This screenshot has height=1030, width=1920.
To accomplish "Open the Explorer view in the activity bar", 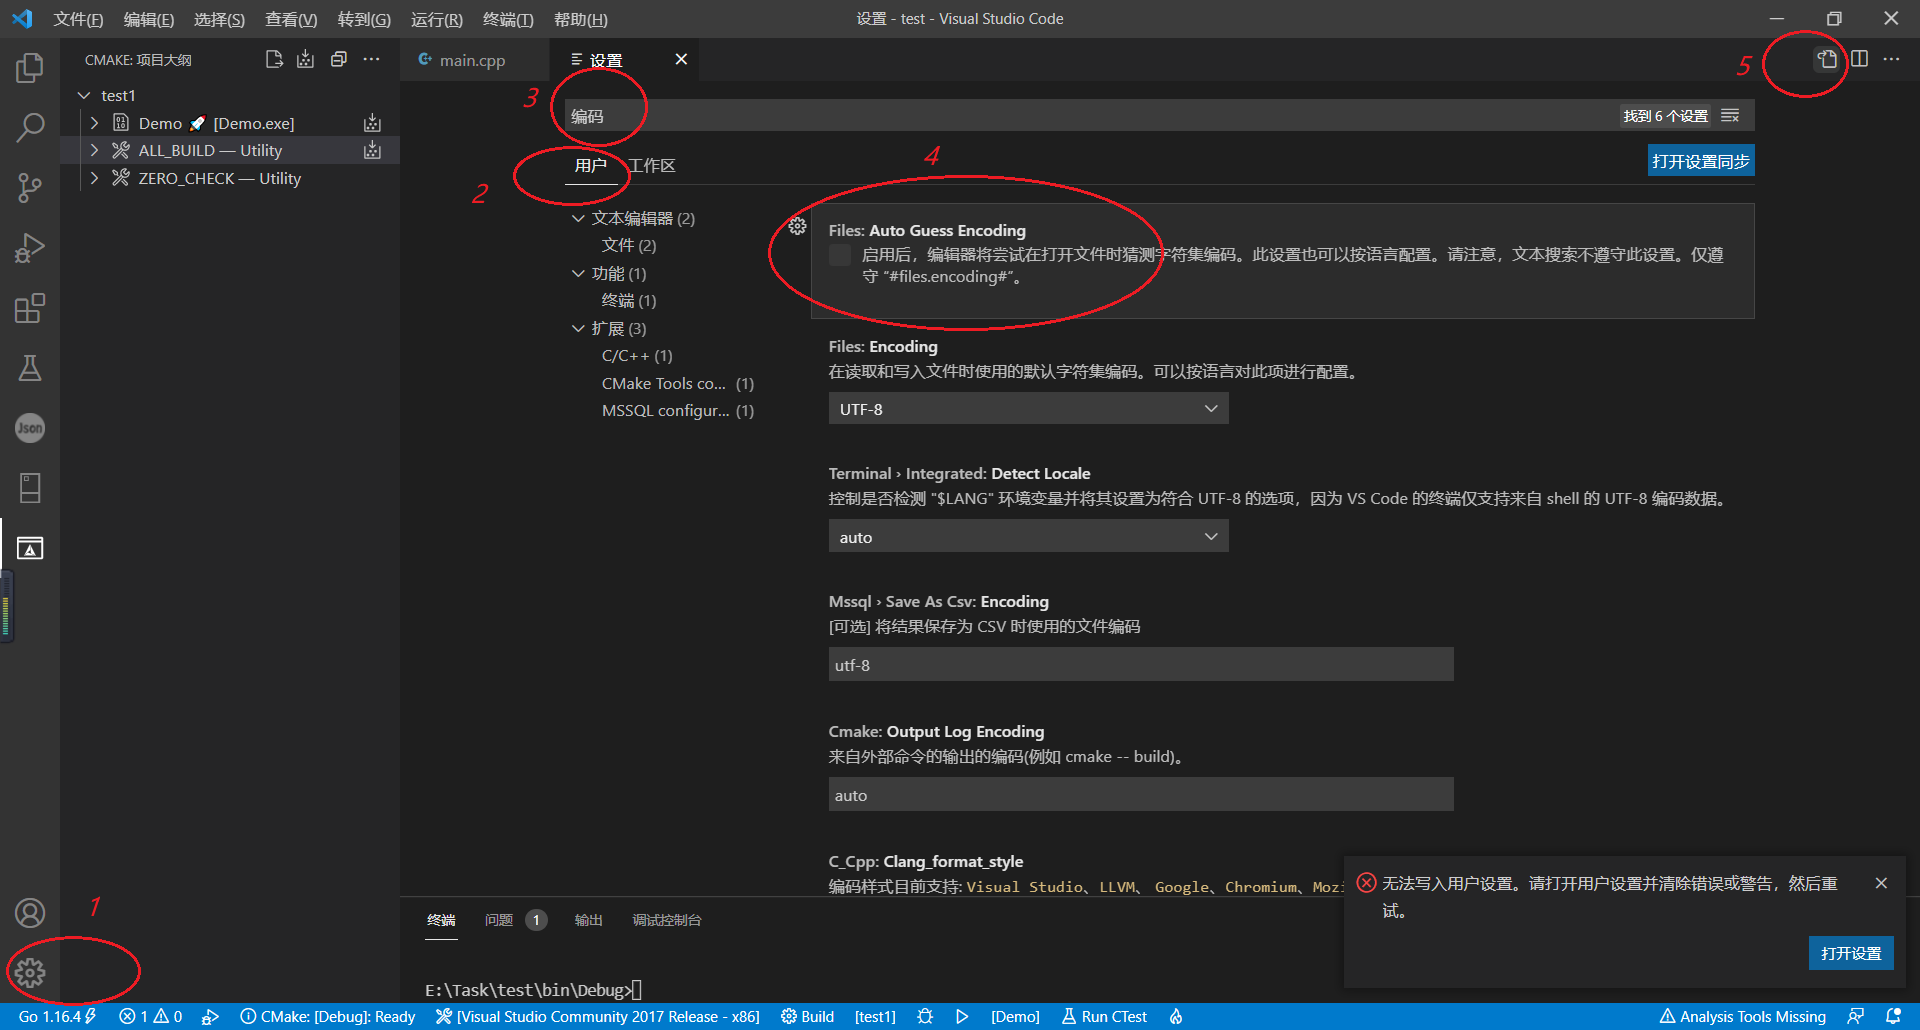I will [x=30, y=68].
